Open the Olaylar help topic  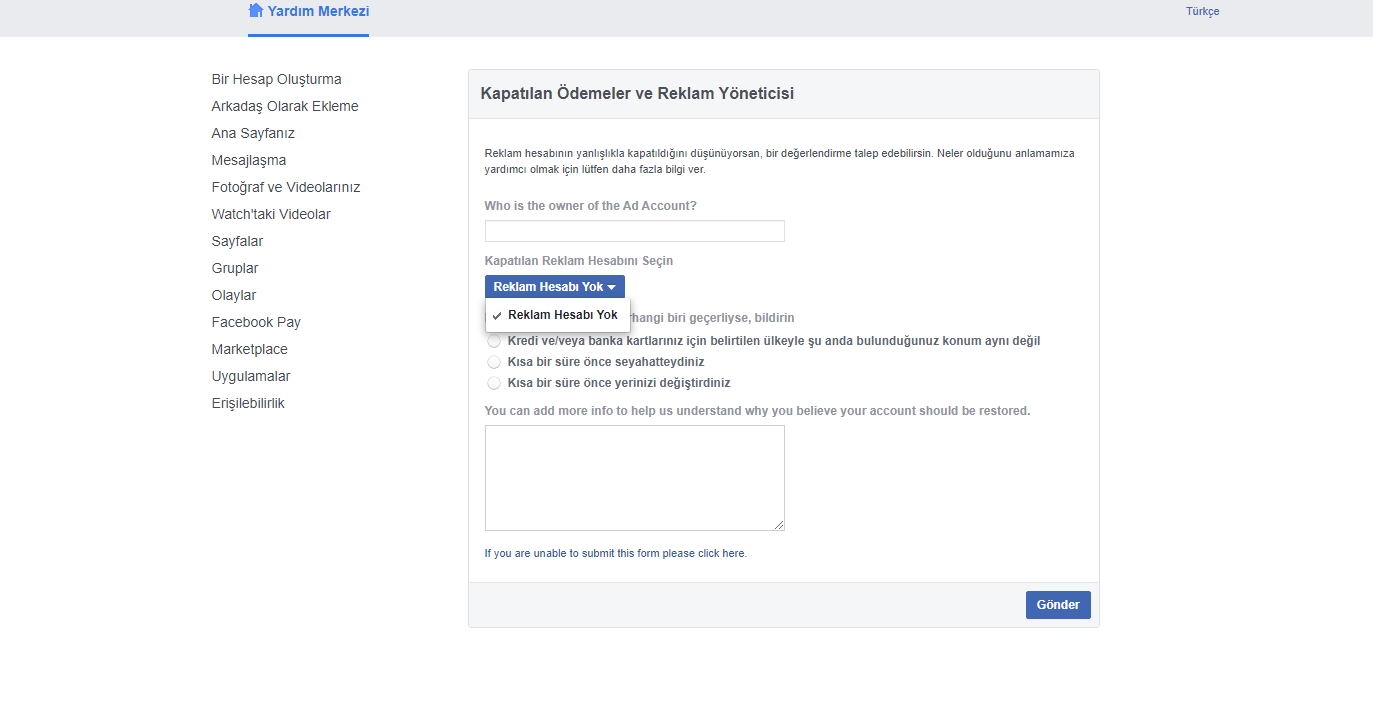pos(234,295)
